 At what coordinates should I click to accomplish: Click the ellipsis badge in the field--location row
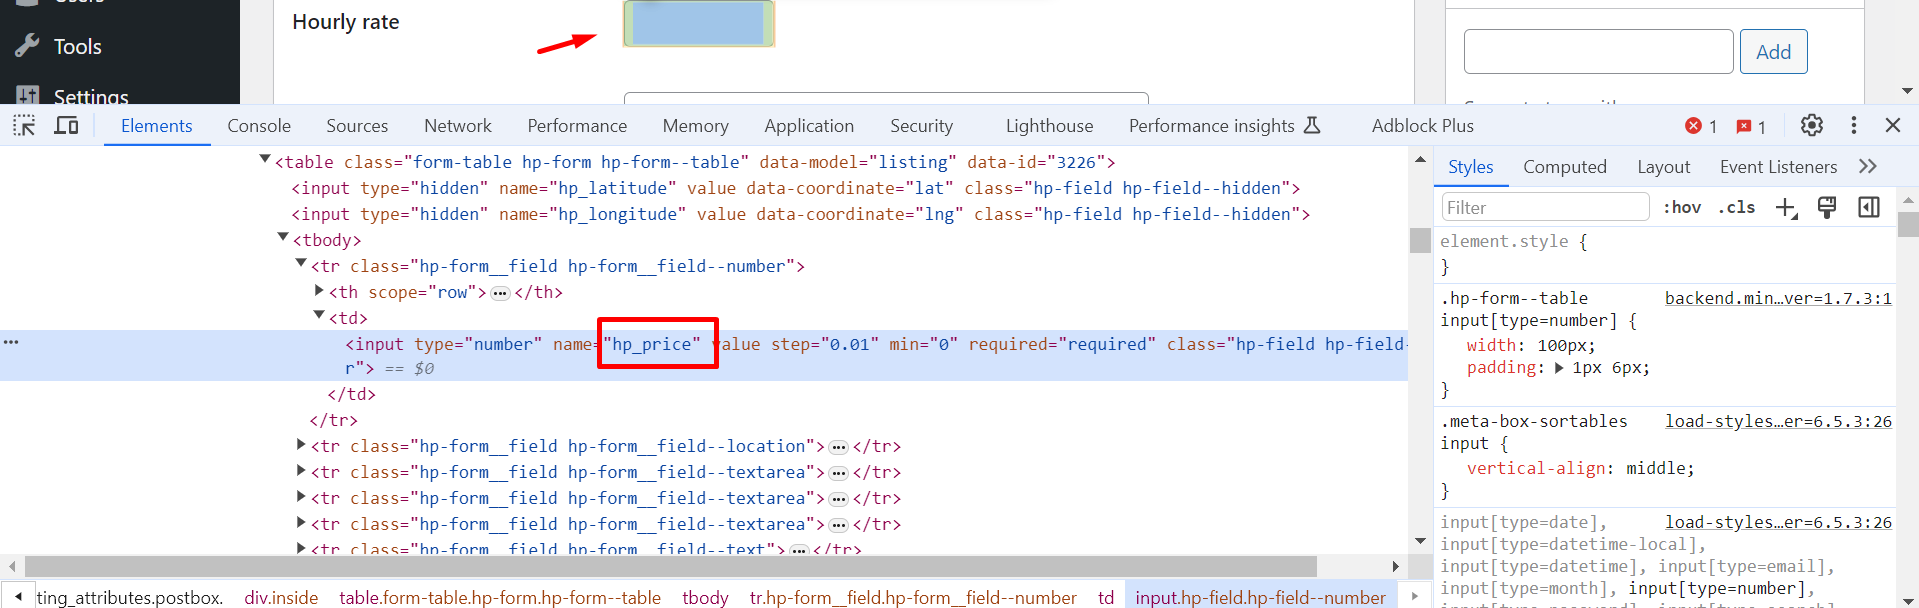click(839, 447)
